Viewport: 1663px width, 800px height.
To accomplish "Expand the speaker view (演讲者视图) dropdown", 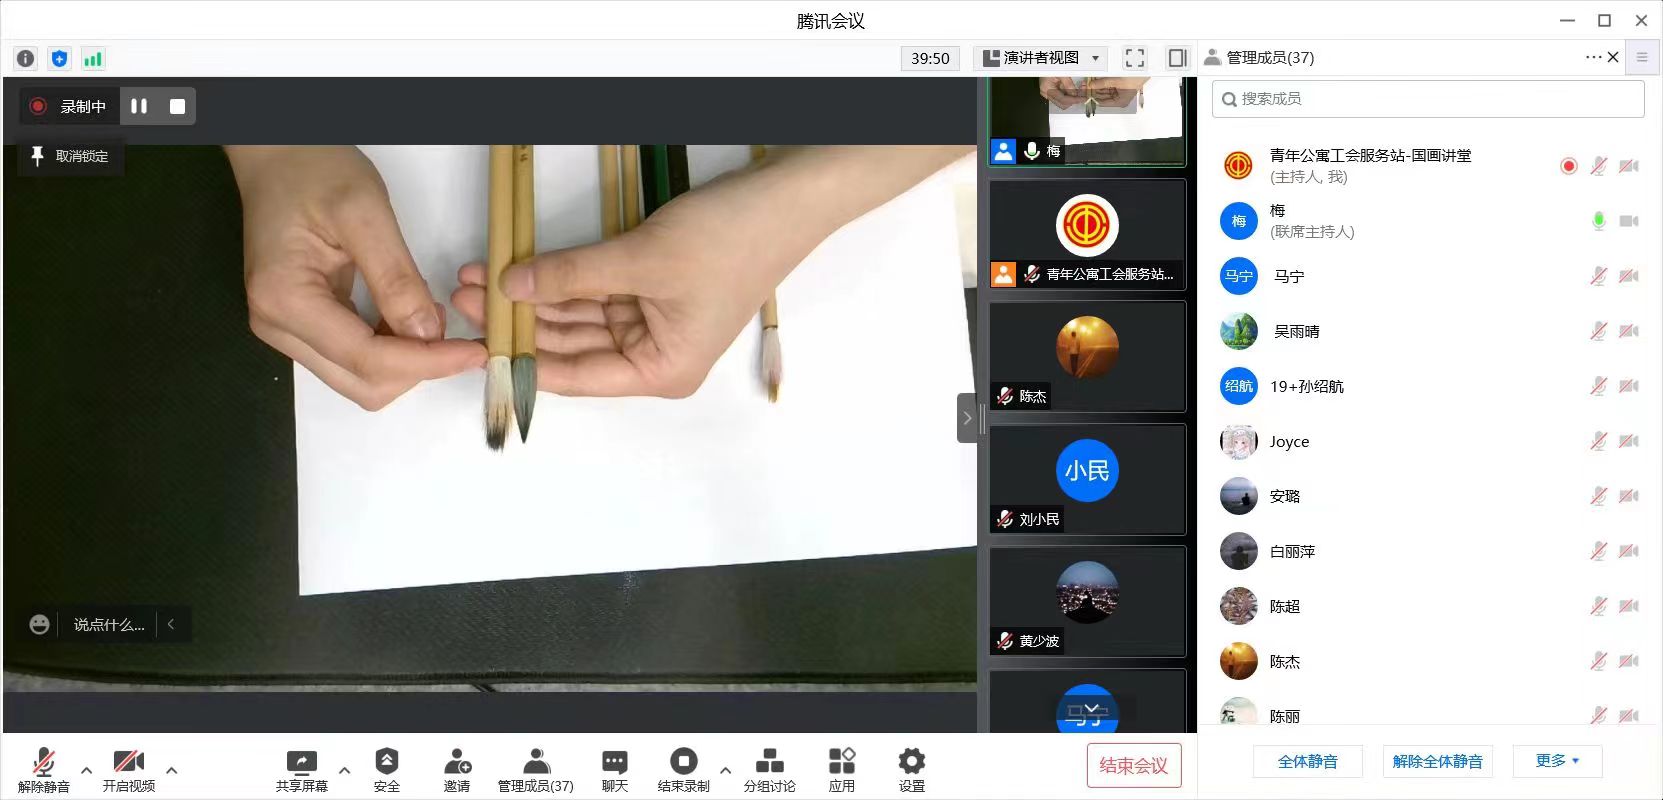I will click(x=1040, y=58).
